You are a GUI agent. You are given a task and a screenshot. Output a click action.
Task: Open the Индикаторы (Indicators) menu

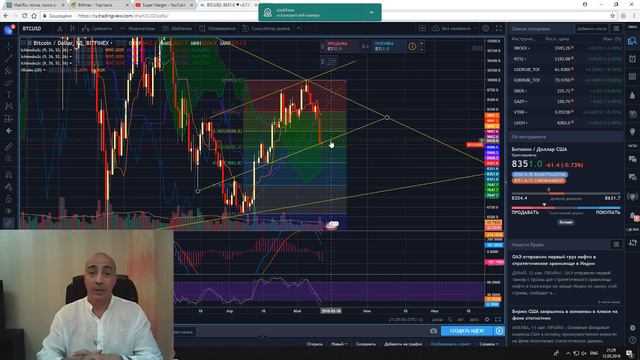tap(137, 29)
